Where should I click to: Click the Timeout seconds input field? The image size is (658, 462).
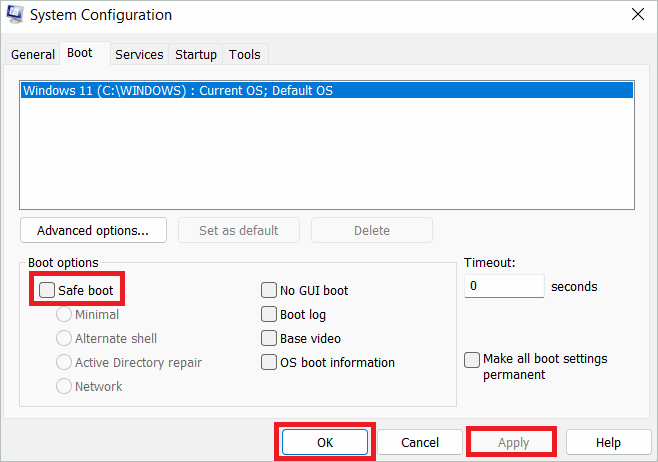504,286
